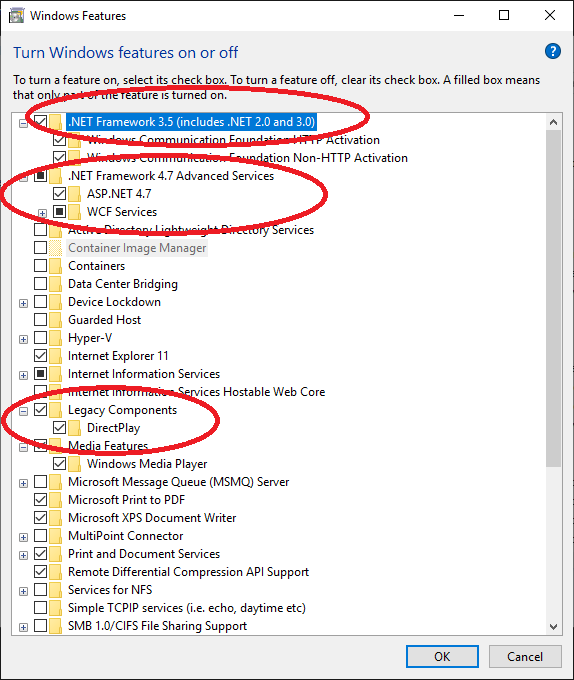Select the .NET Framework 4.7 Advanced Services label
The image size is (574, 680).
(171, 176)
